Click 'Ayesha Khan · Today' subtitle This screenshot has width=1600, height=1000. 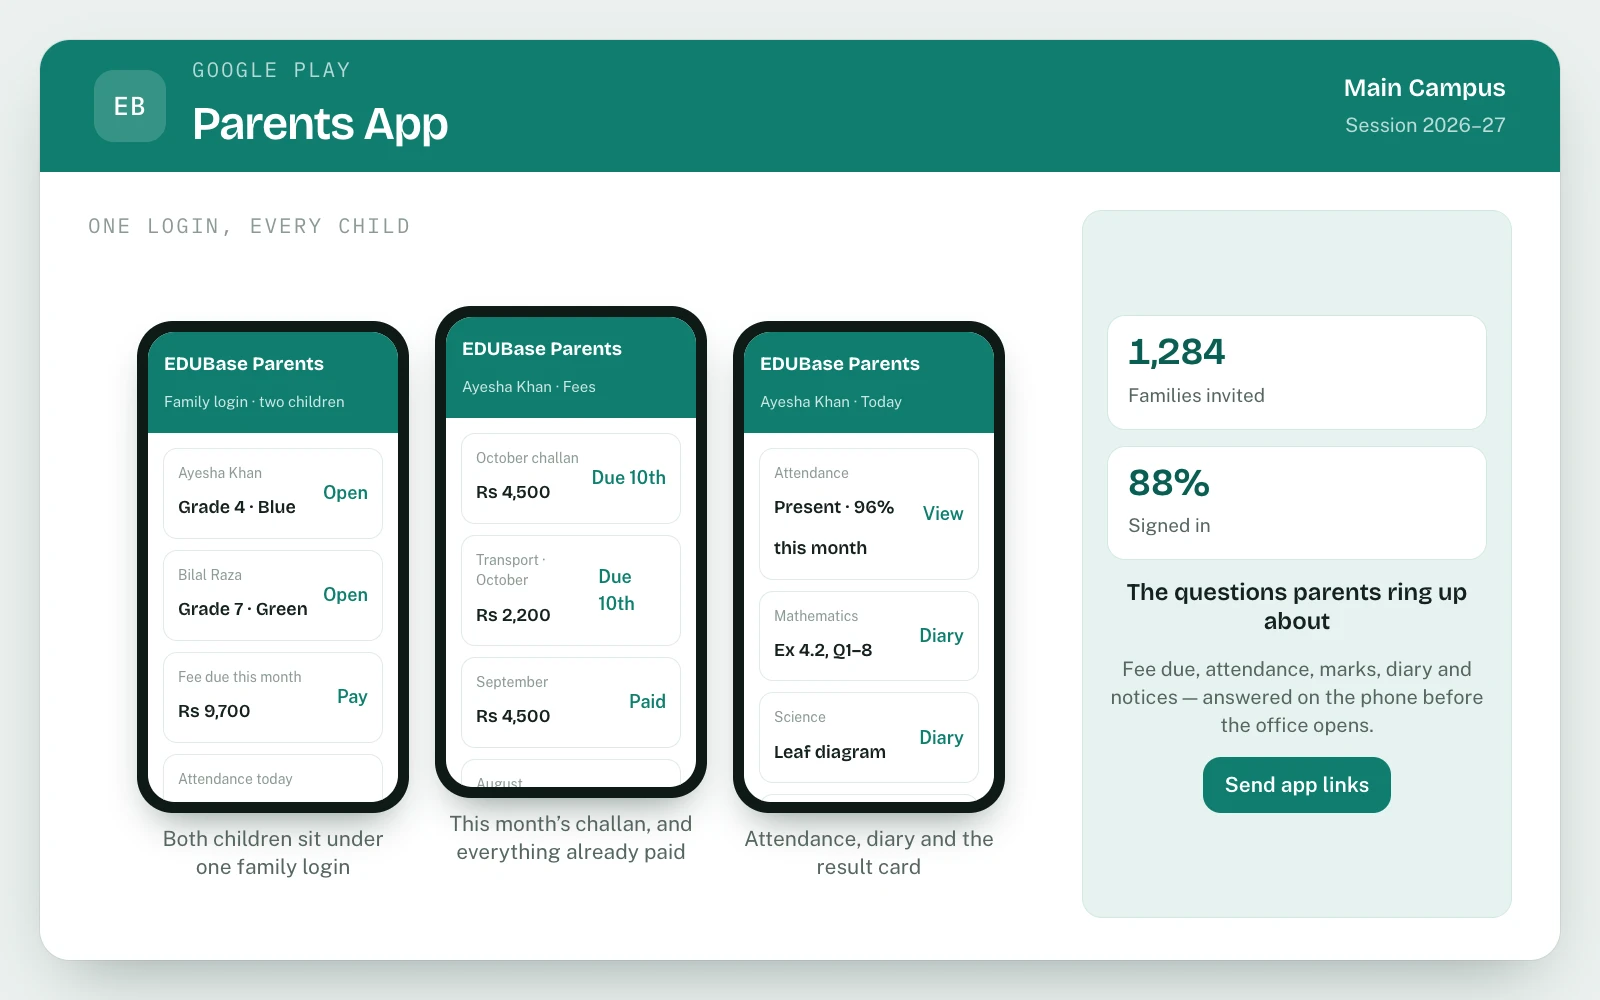[x=831, y=402]
